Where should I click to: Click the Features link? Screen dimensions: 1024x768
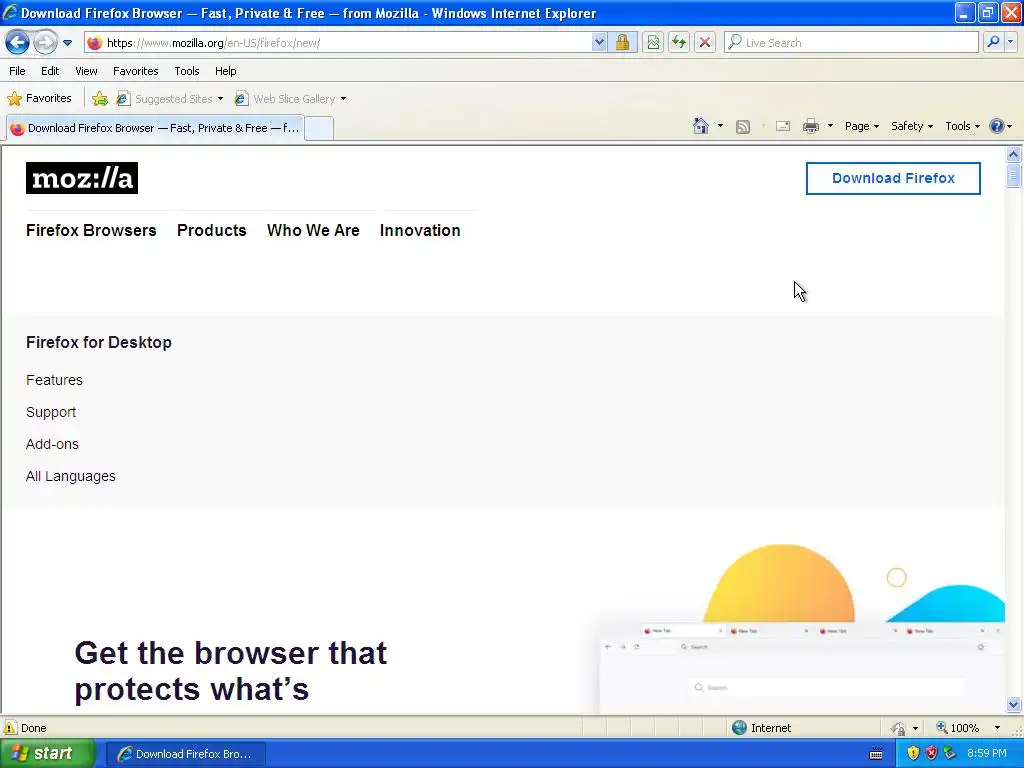54,380
